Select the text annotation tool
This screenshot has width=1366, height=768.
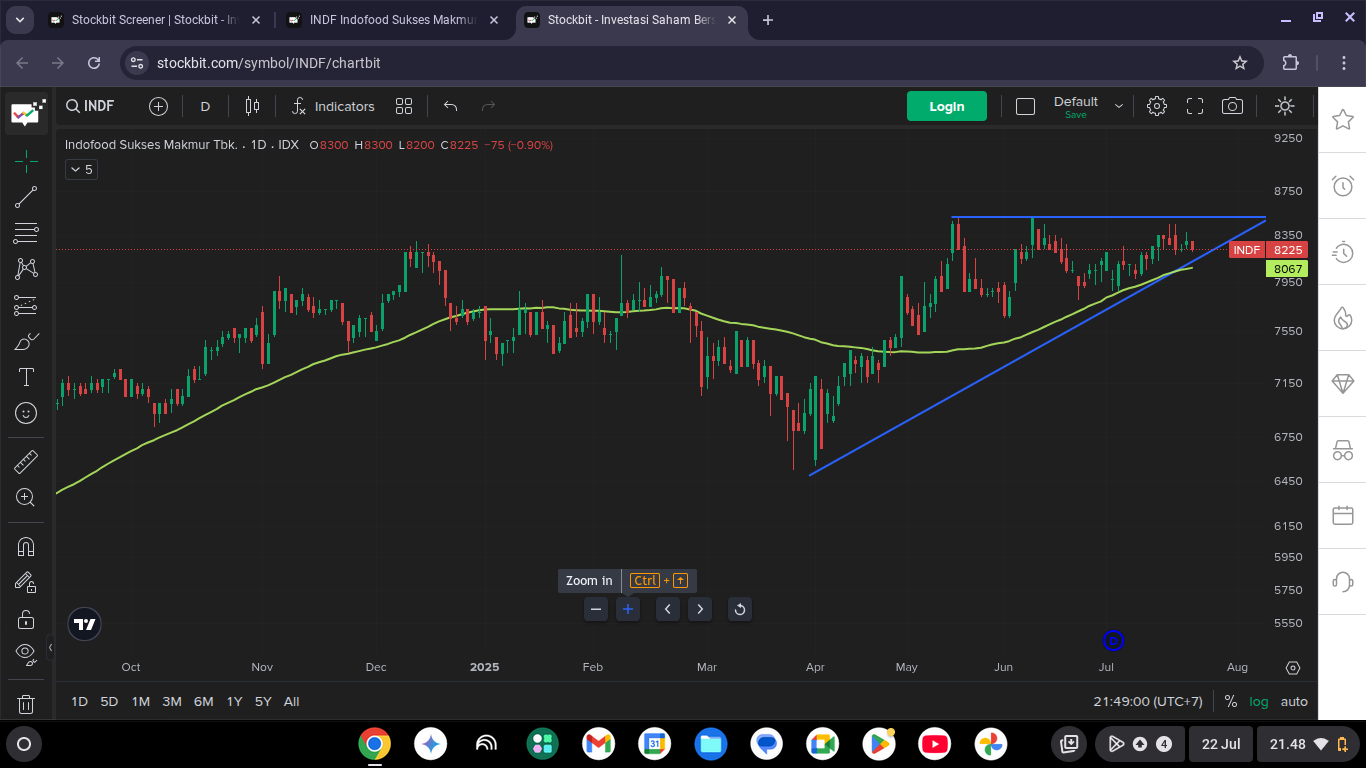tap(26, 377)
